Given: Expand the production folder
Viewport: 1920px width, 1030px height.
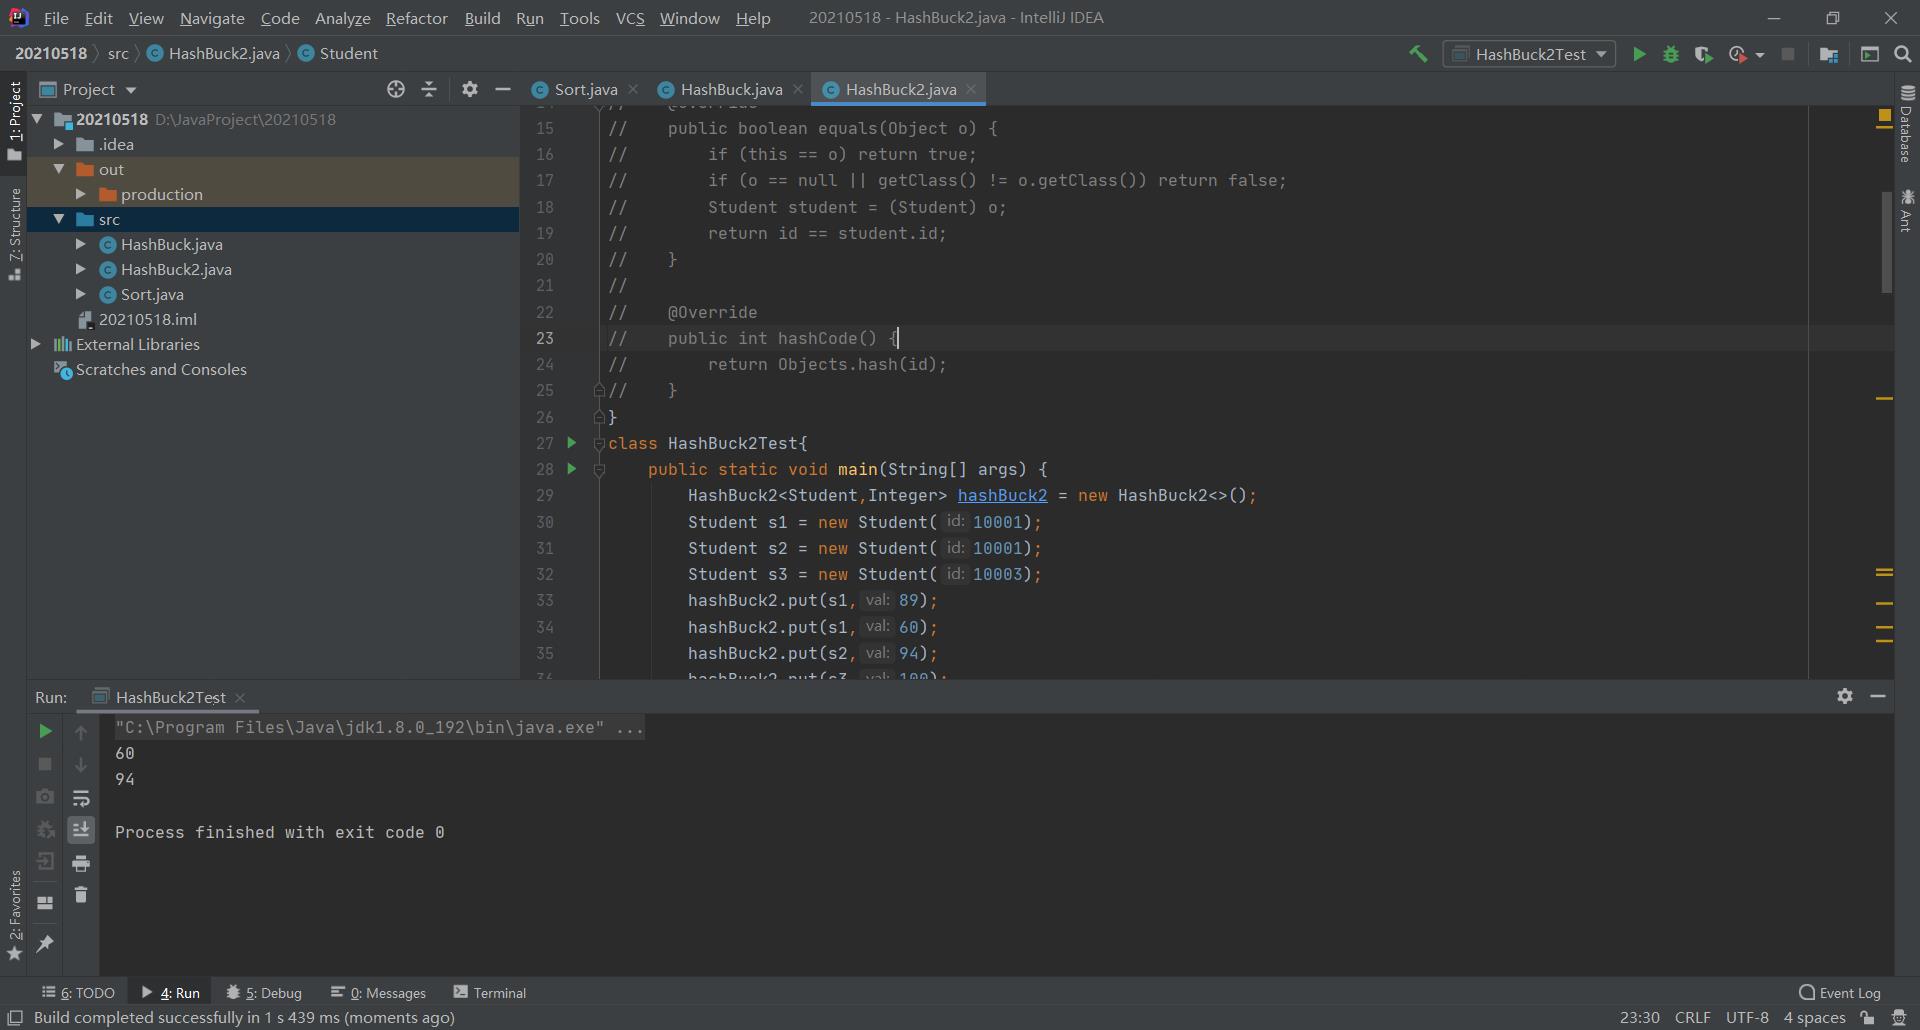Looking at the screenshot, I should (81, 194).
